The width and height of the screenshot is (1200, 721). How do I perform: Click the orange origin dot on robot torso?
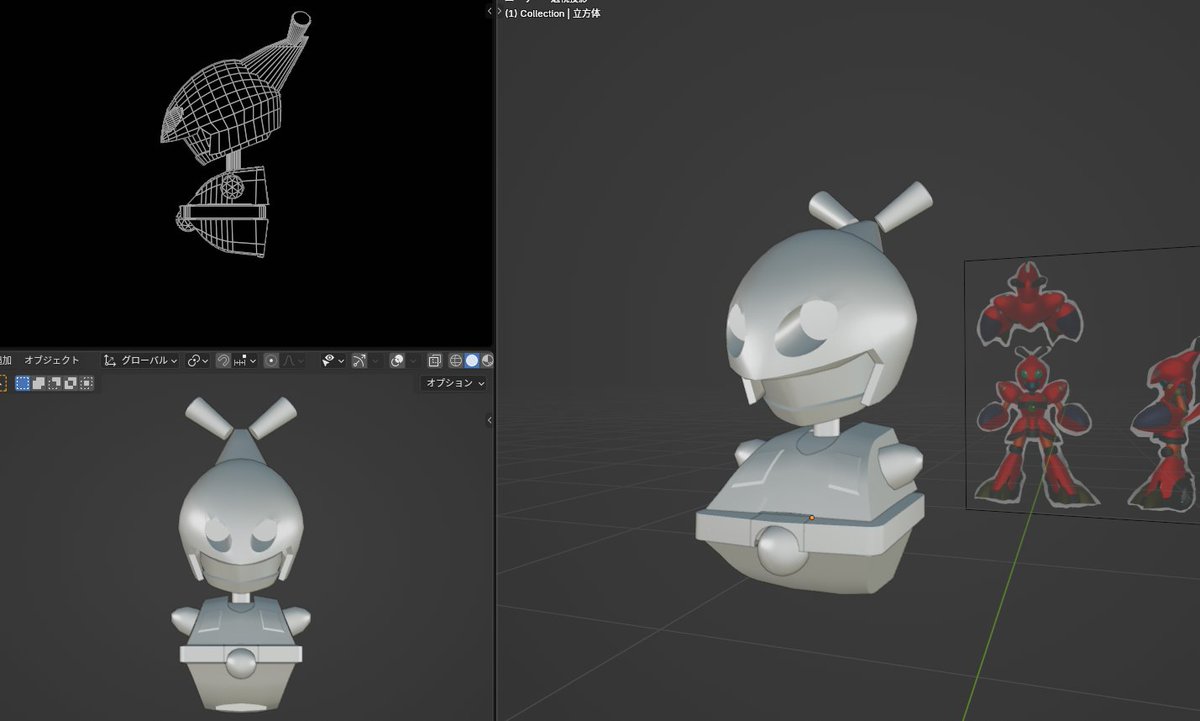(x=811, y=518)
